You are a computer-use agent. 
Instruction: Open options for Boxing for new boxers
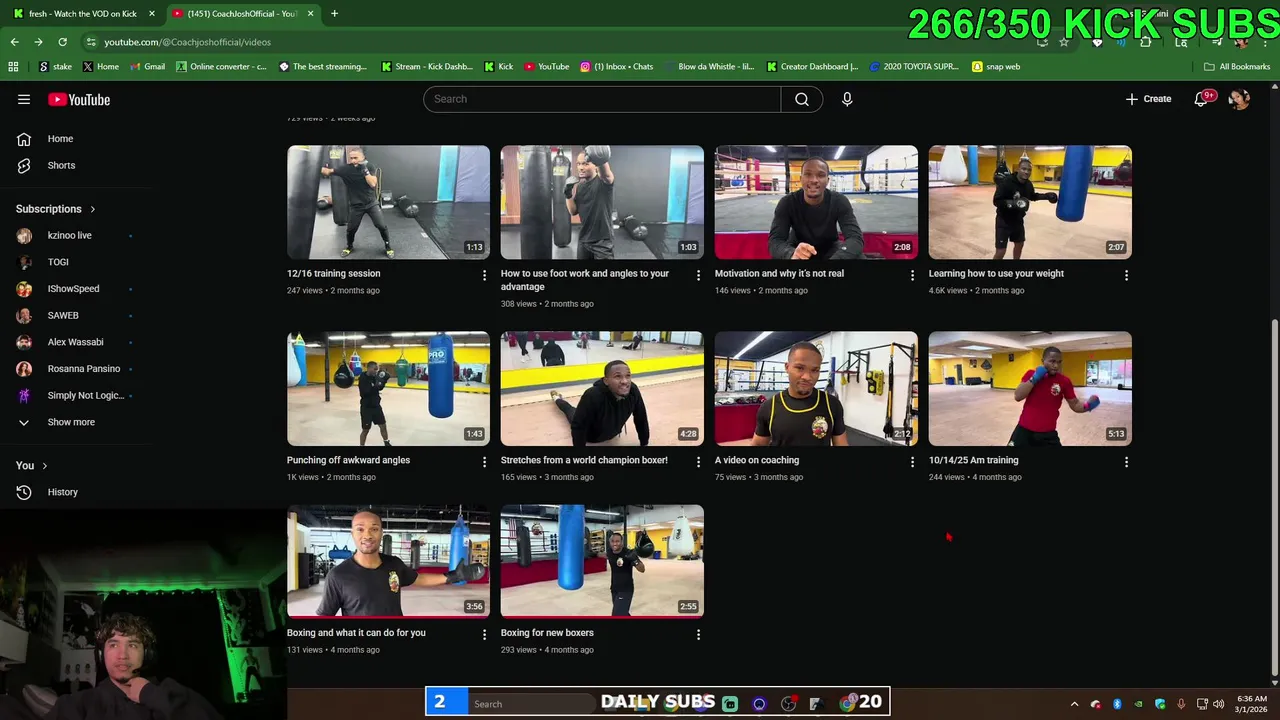coord(698,635)
